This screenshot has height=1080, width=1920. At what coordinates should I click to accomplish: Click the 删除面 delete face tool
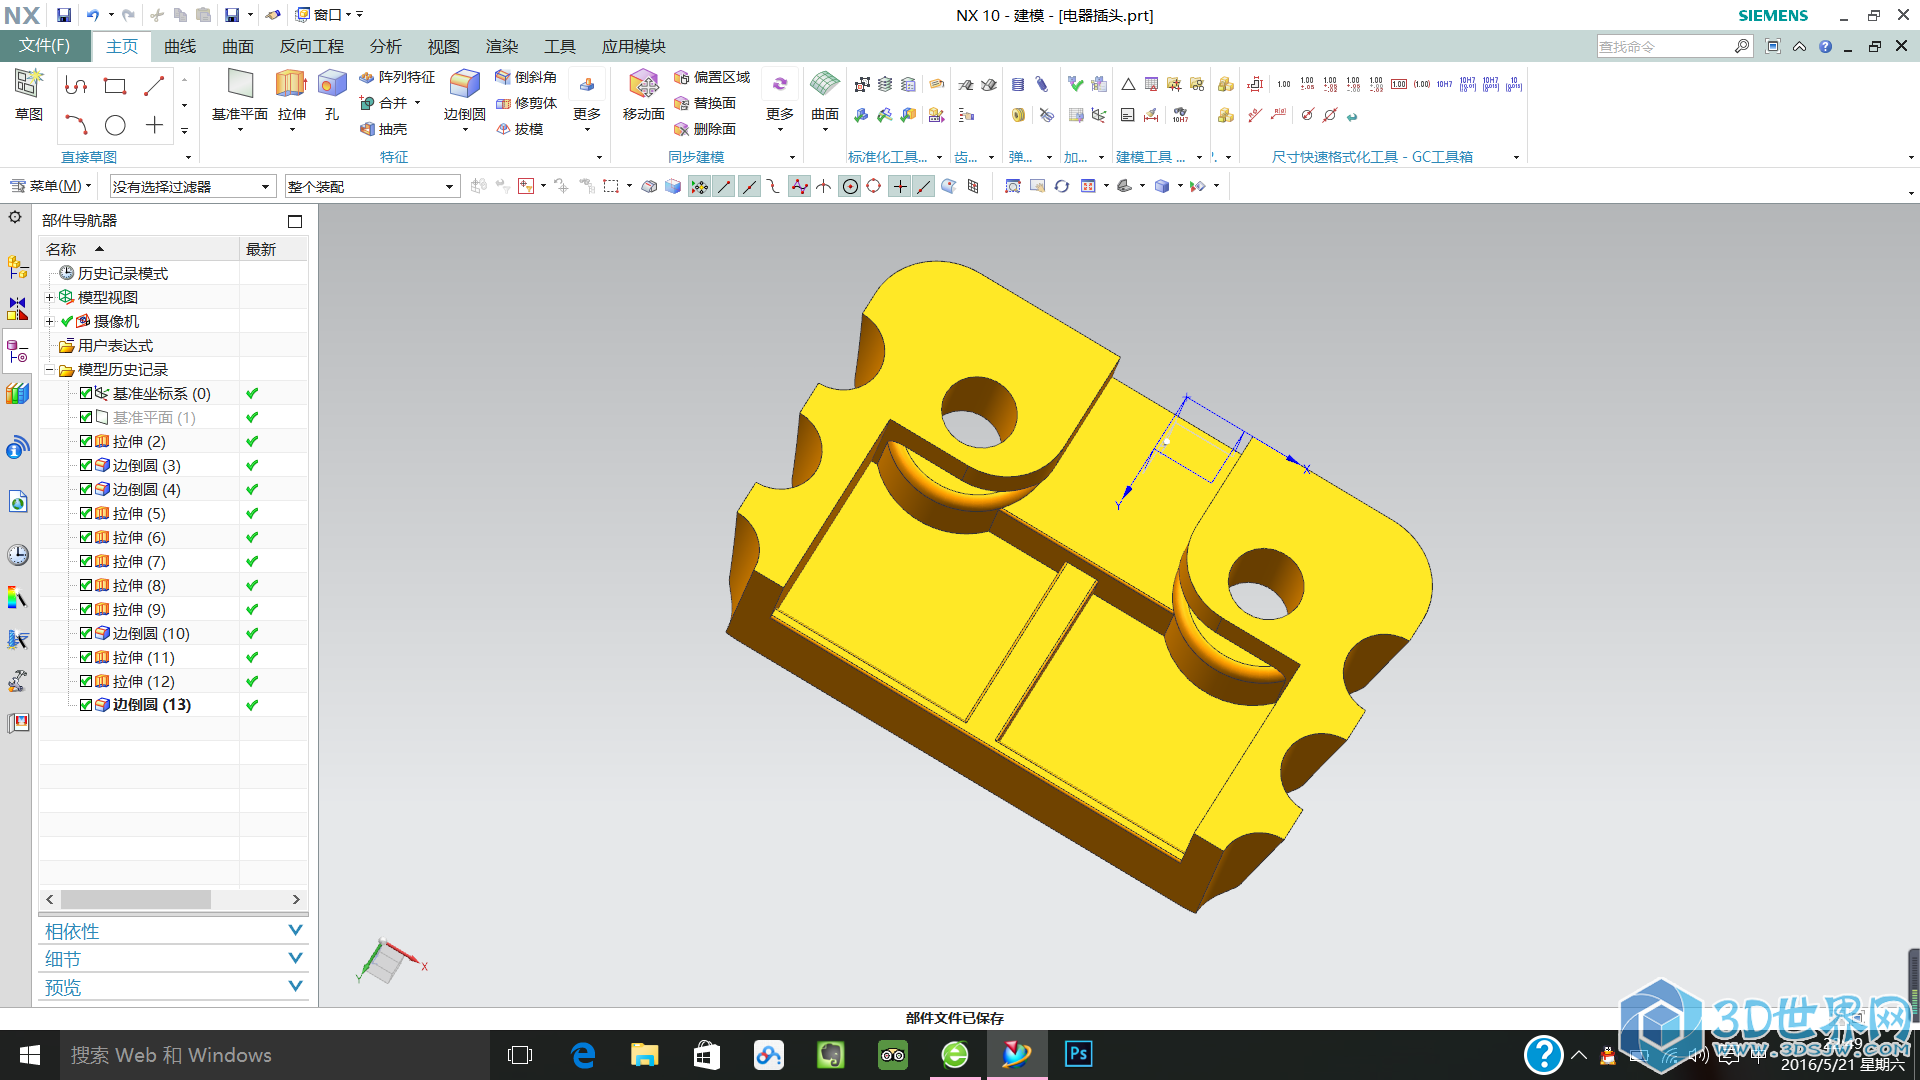pyautogui.click(x=705, y=129)
